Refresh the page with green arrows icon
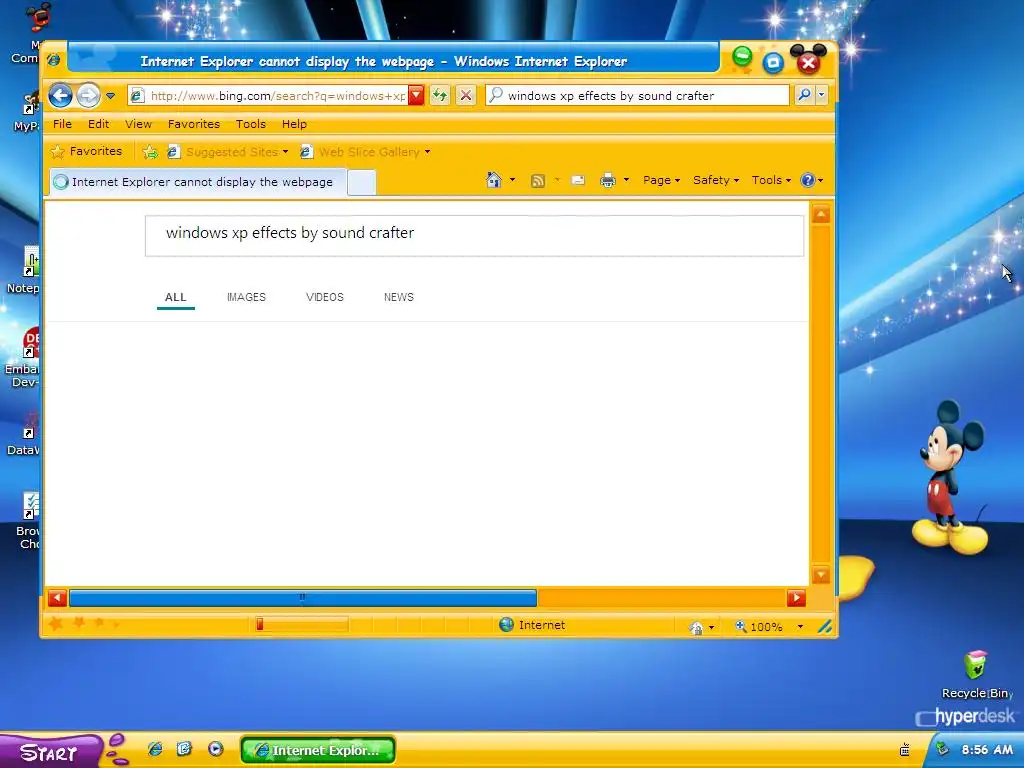 click(x=440, y=96)
